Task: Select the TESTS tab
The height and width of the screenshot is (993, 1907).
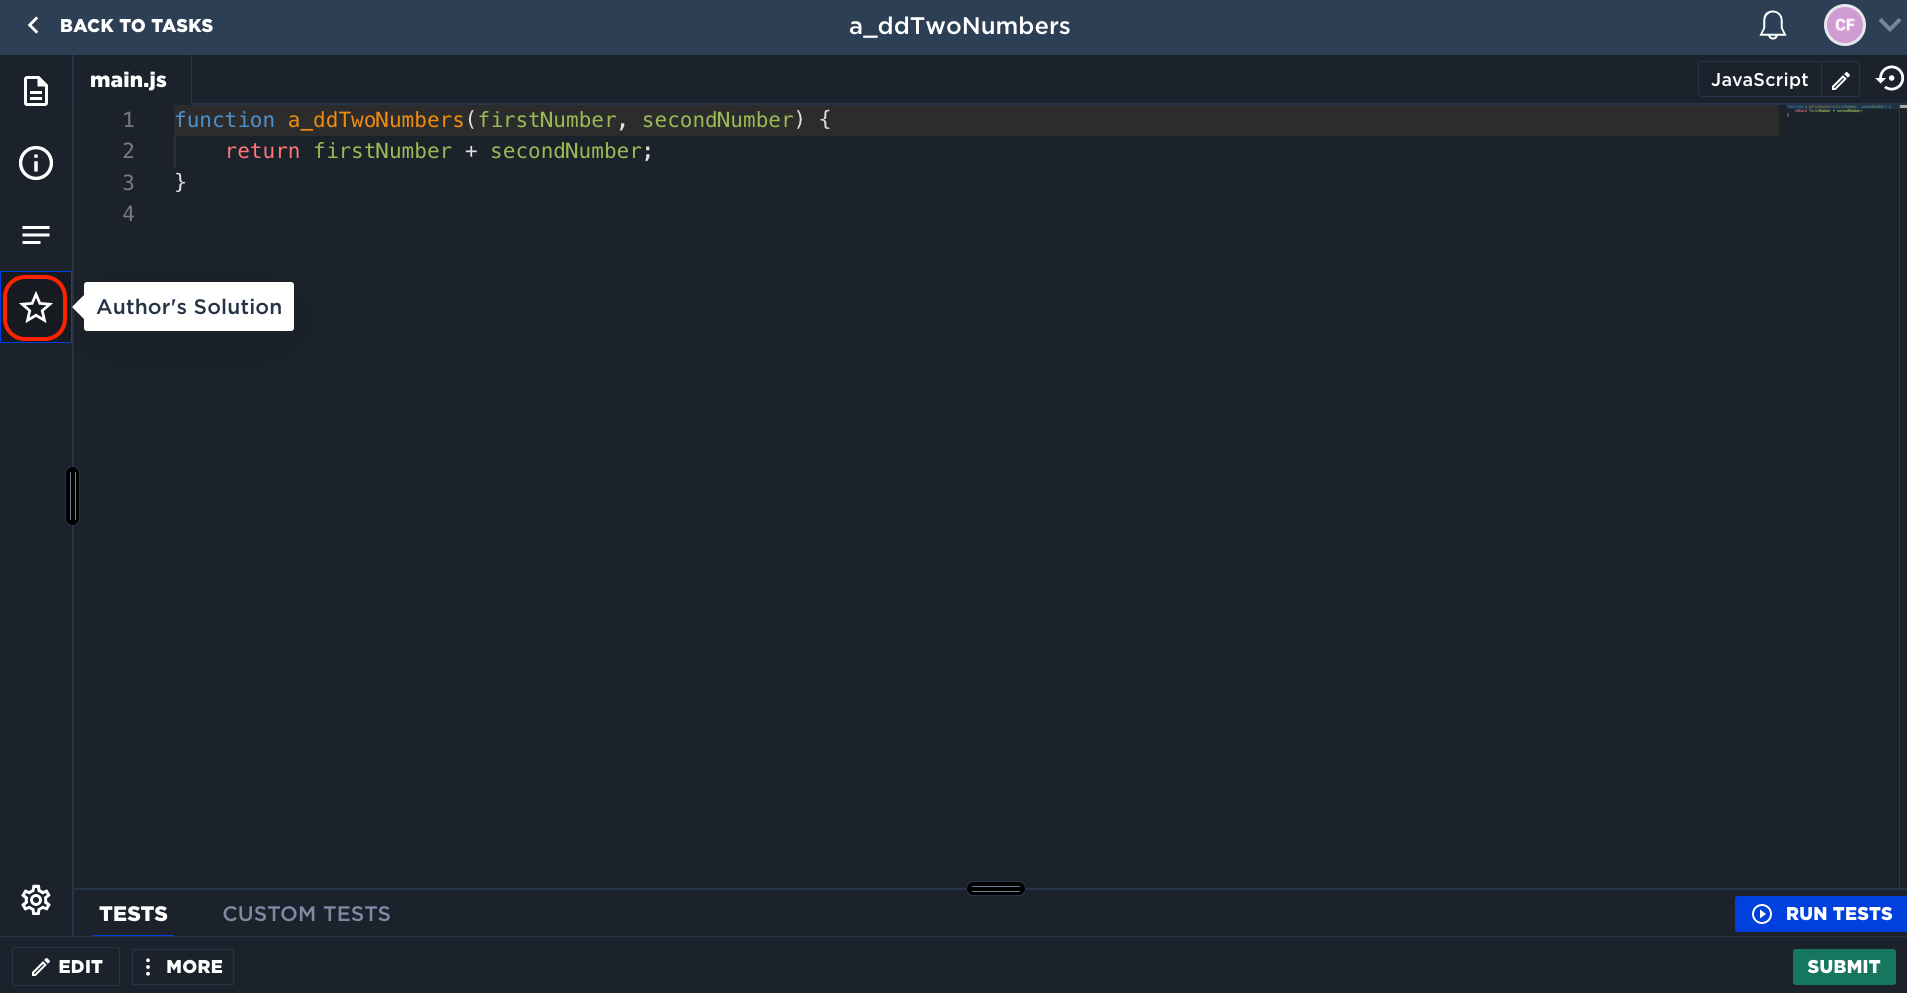Action: (x=133, y=913)
